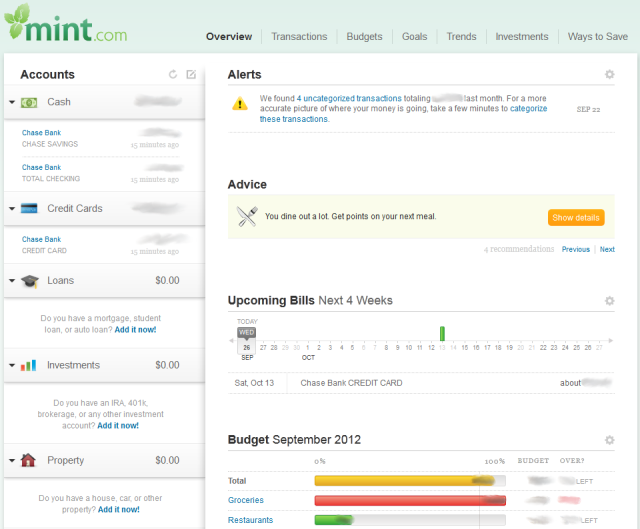This screenshot has width=640, height=529.
Task: Click the Restaurants green progress bar
Action: [x=334, y=520]
